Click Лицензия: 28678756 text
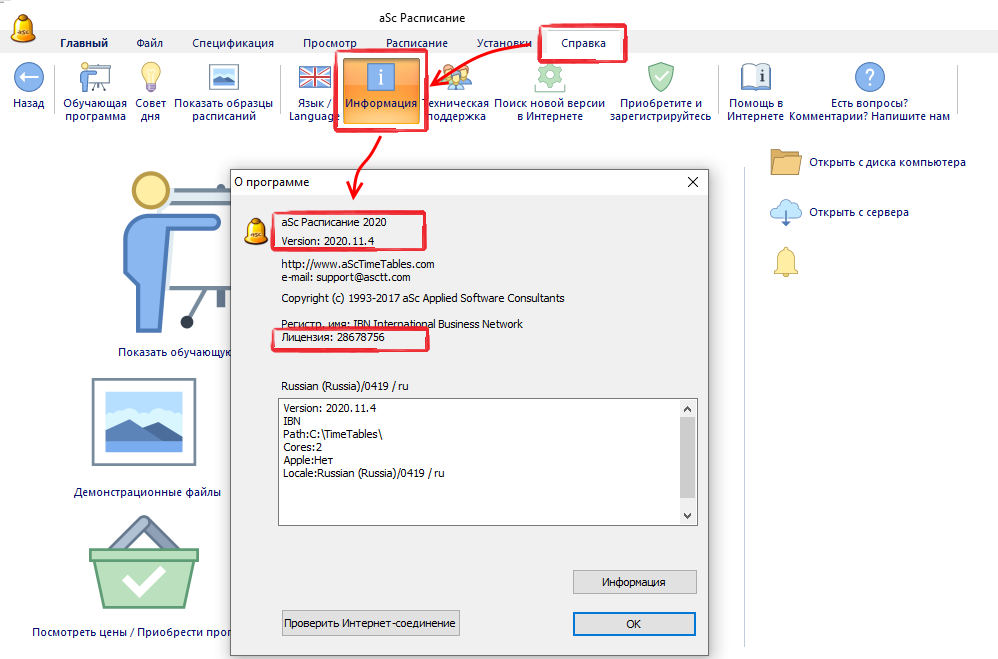Viewport: 998px width, 659px height. tap(333, 337)
